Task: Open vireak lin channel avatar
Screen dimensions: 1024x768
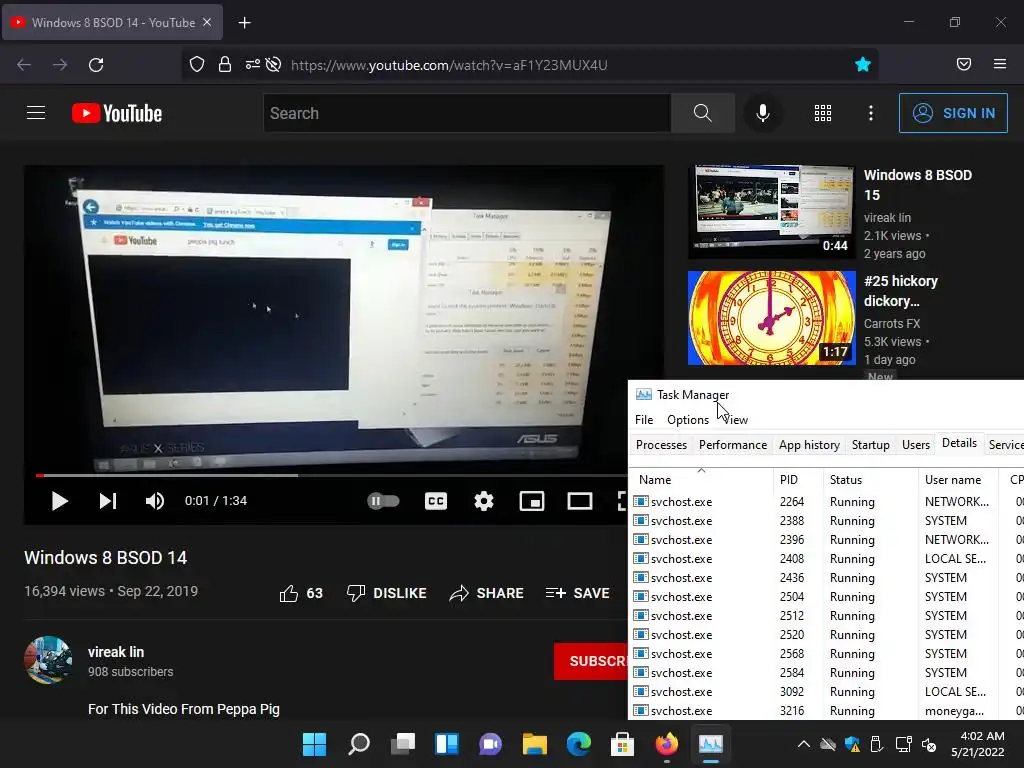Action: pos(48,660)
